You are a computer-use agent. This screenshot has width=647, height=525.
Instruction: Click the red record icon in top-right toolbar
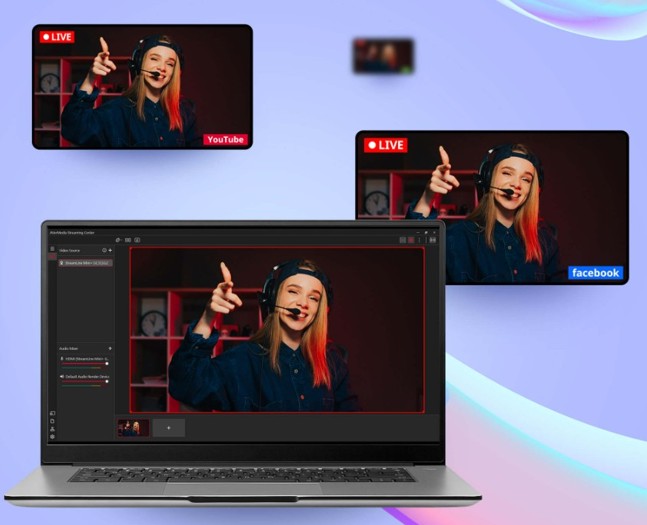[x=410, y=240]
